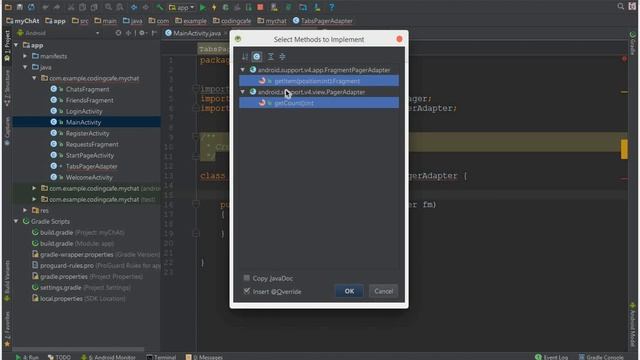Image resolution: width=640 pixels, height=360 pixels.
Task: Open the Gradle Console tool window
Action: 600,357
